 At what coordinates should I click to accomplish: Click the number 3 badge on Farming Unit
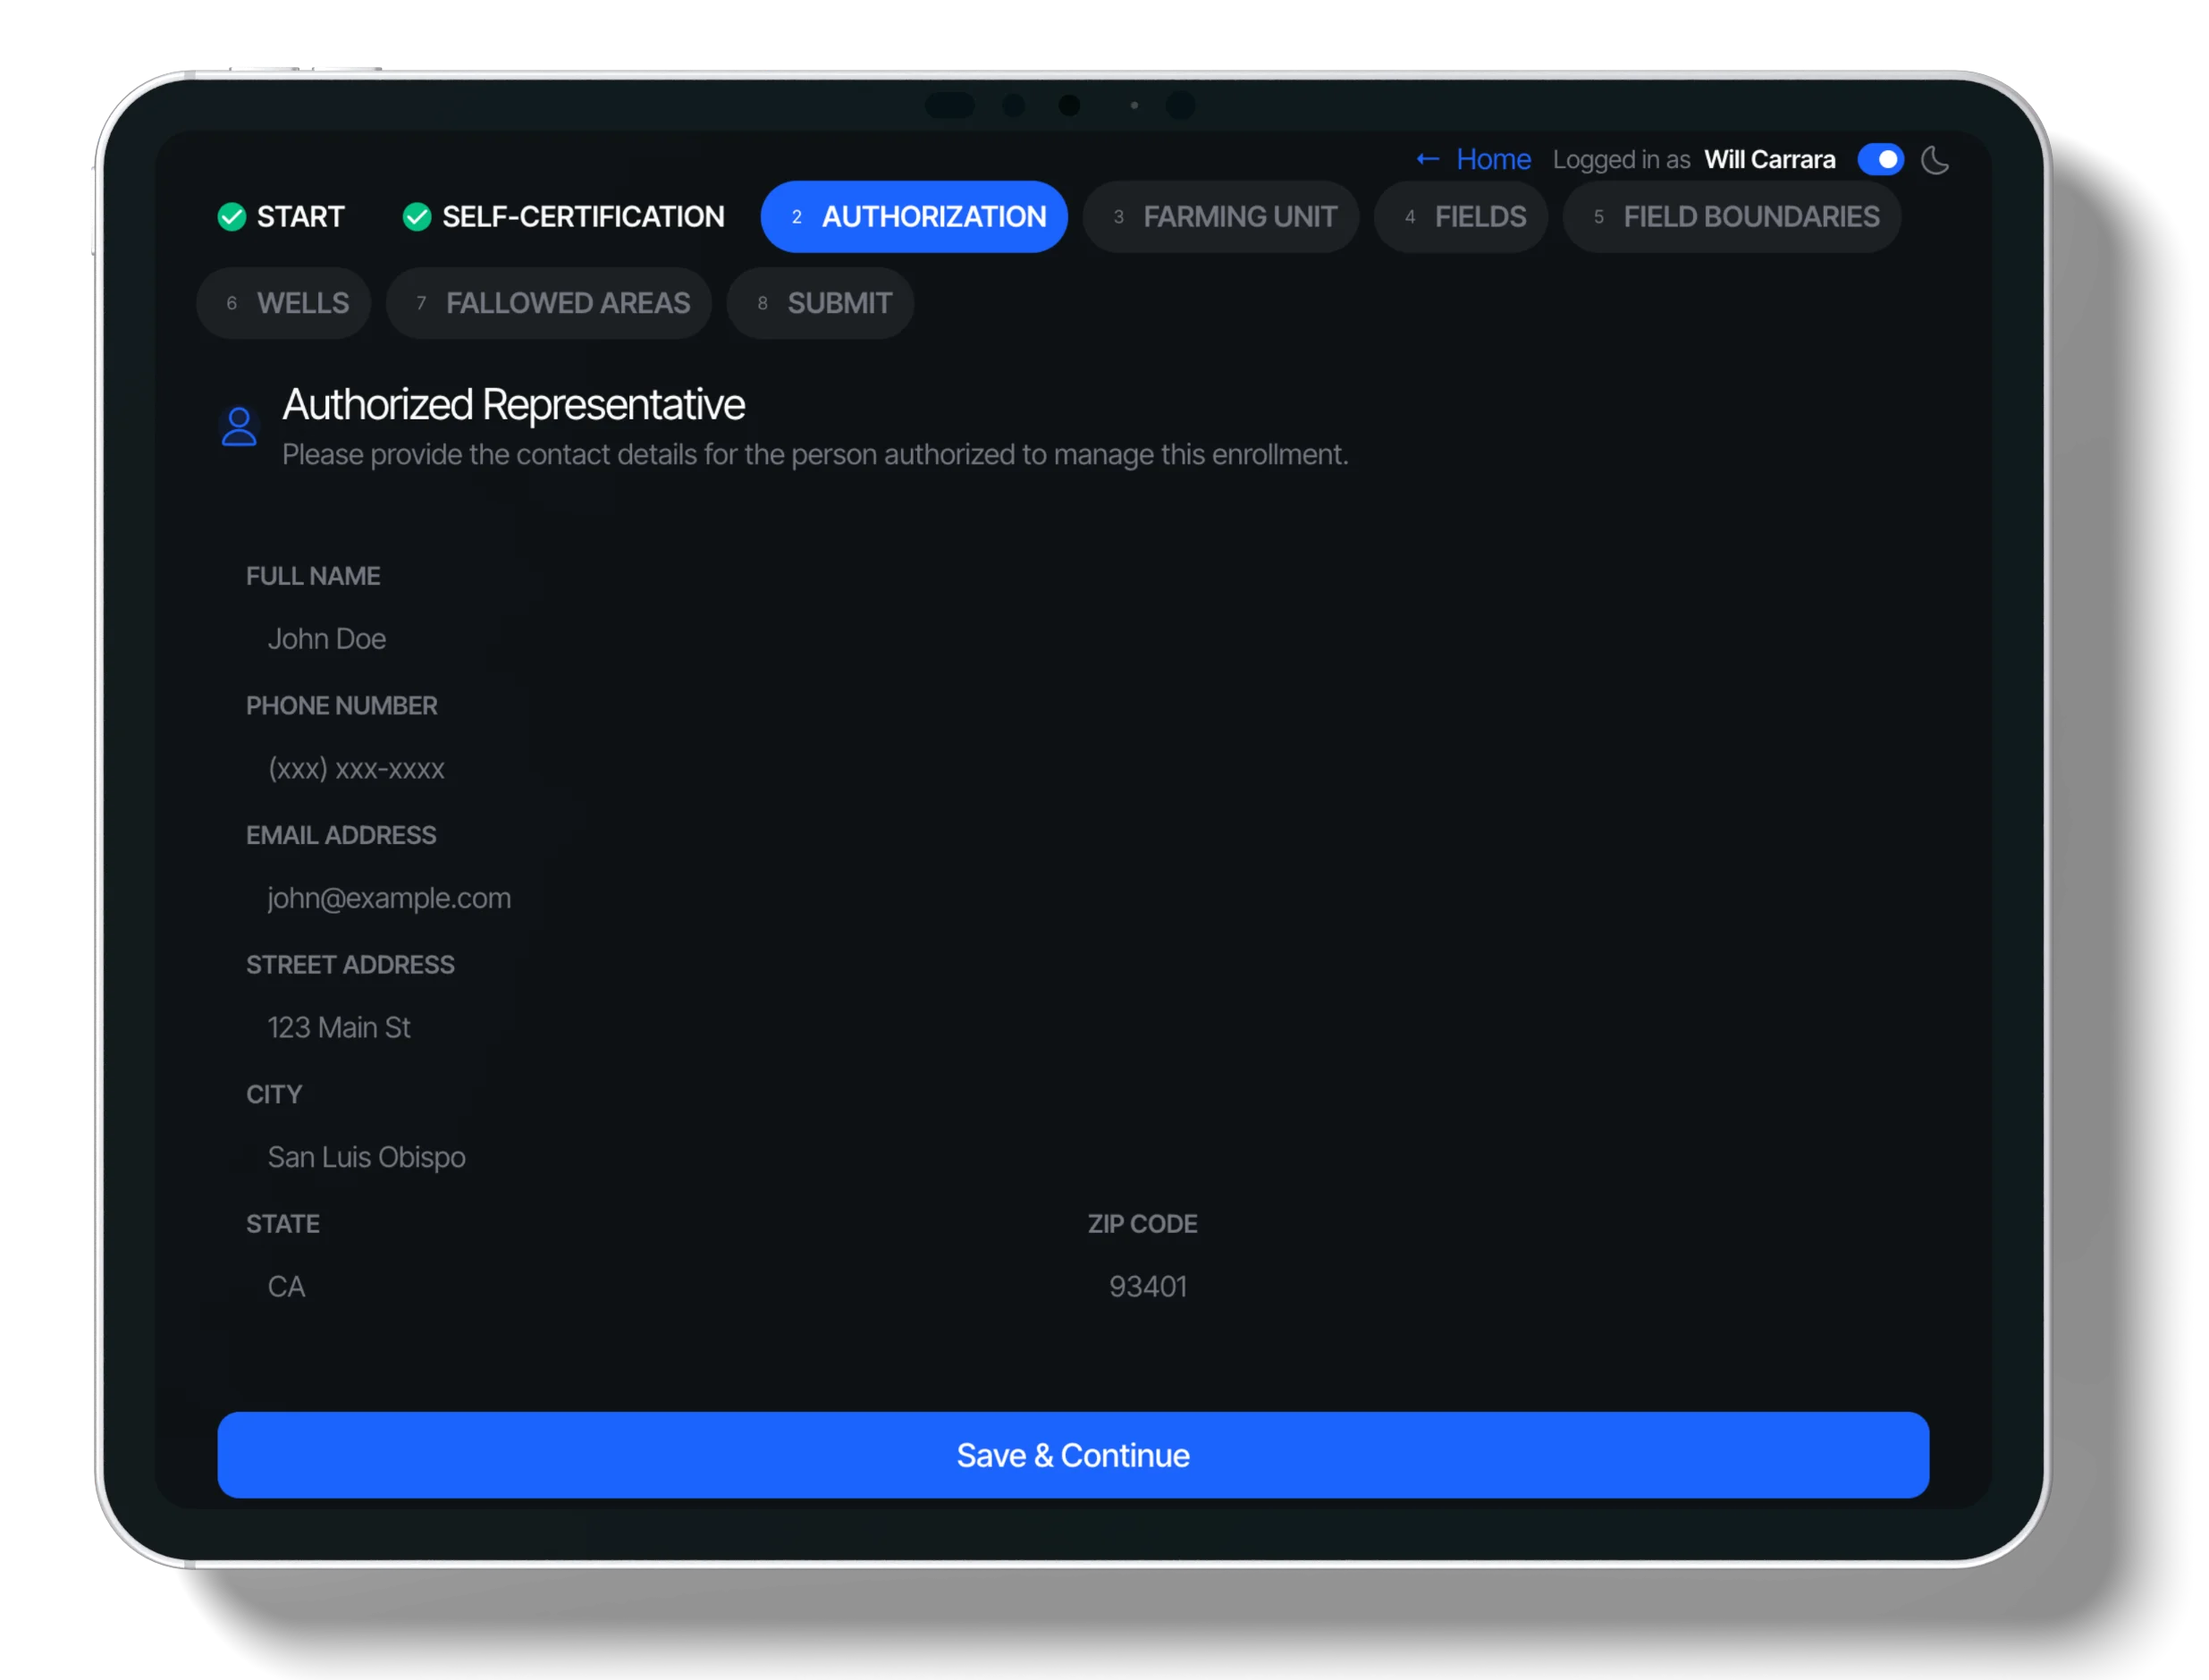1119,217
